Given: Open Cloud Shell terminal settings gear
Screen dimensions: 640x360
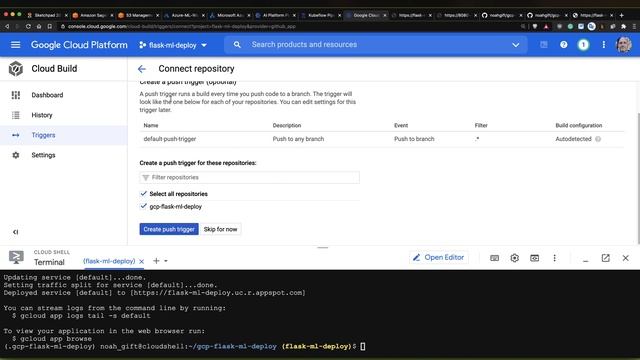Looking at the screenshot, I should pos(515,258).
